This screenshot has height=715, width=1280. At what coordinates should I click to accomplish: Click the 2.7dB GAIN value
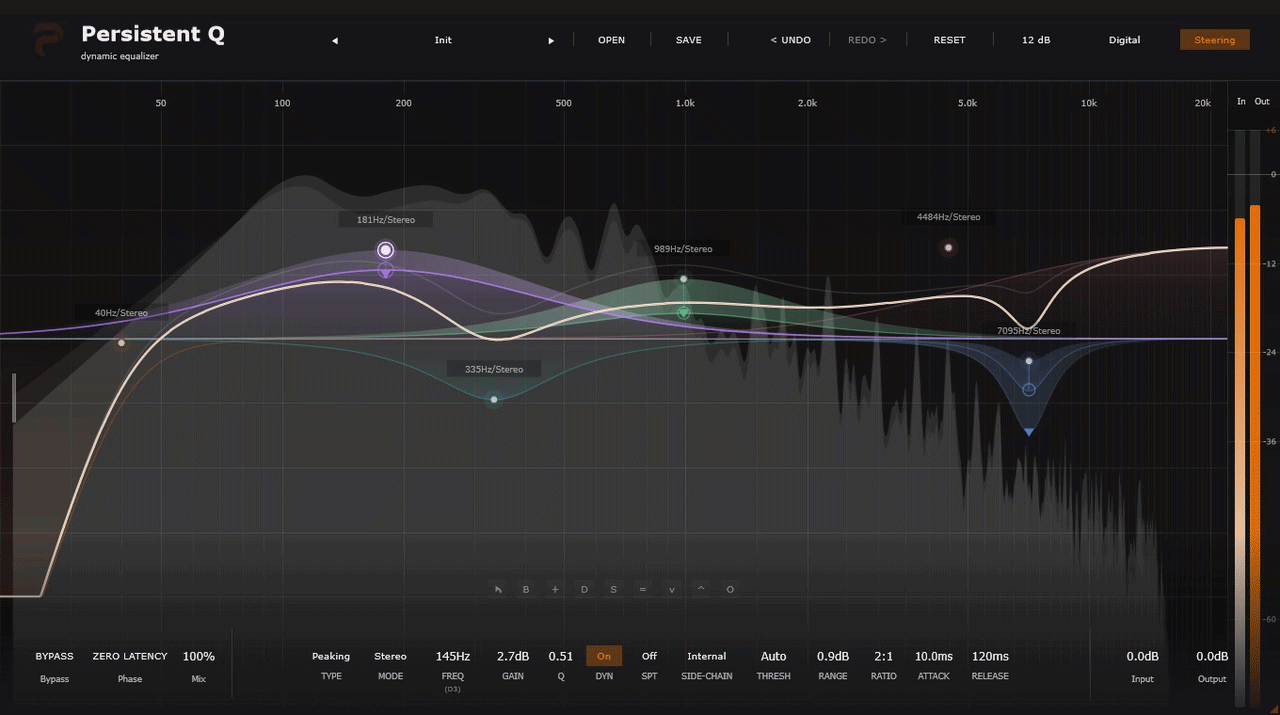pos(513,656)
